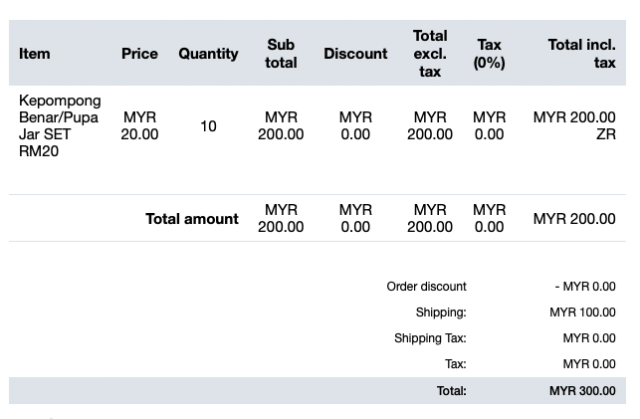The width and height of the screenshot is (640, 419).
Task: Click the Discount column header
Action: point(354,55)
